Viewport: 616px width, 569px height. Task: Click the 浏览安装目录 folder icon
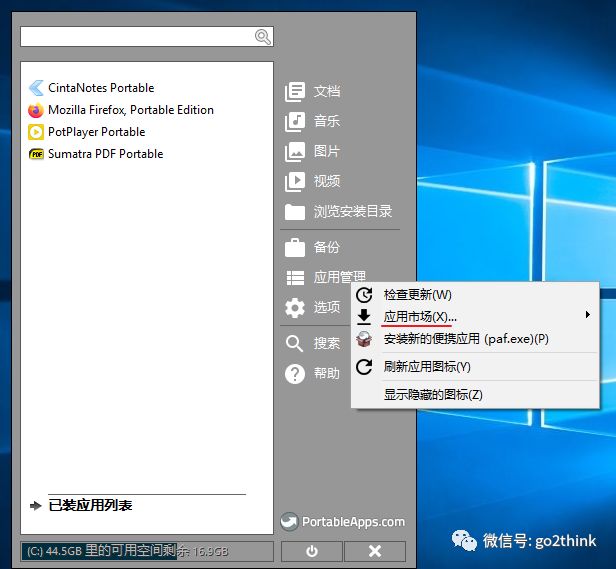point(295,212)
